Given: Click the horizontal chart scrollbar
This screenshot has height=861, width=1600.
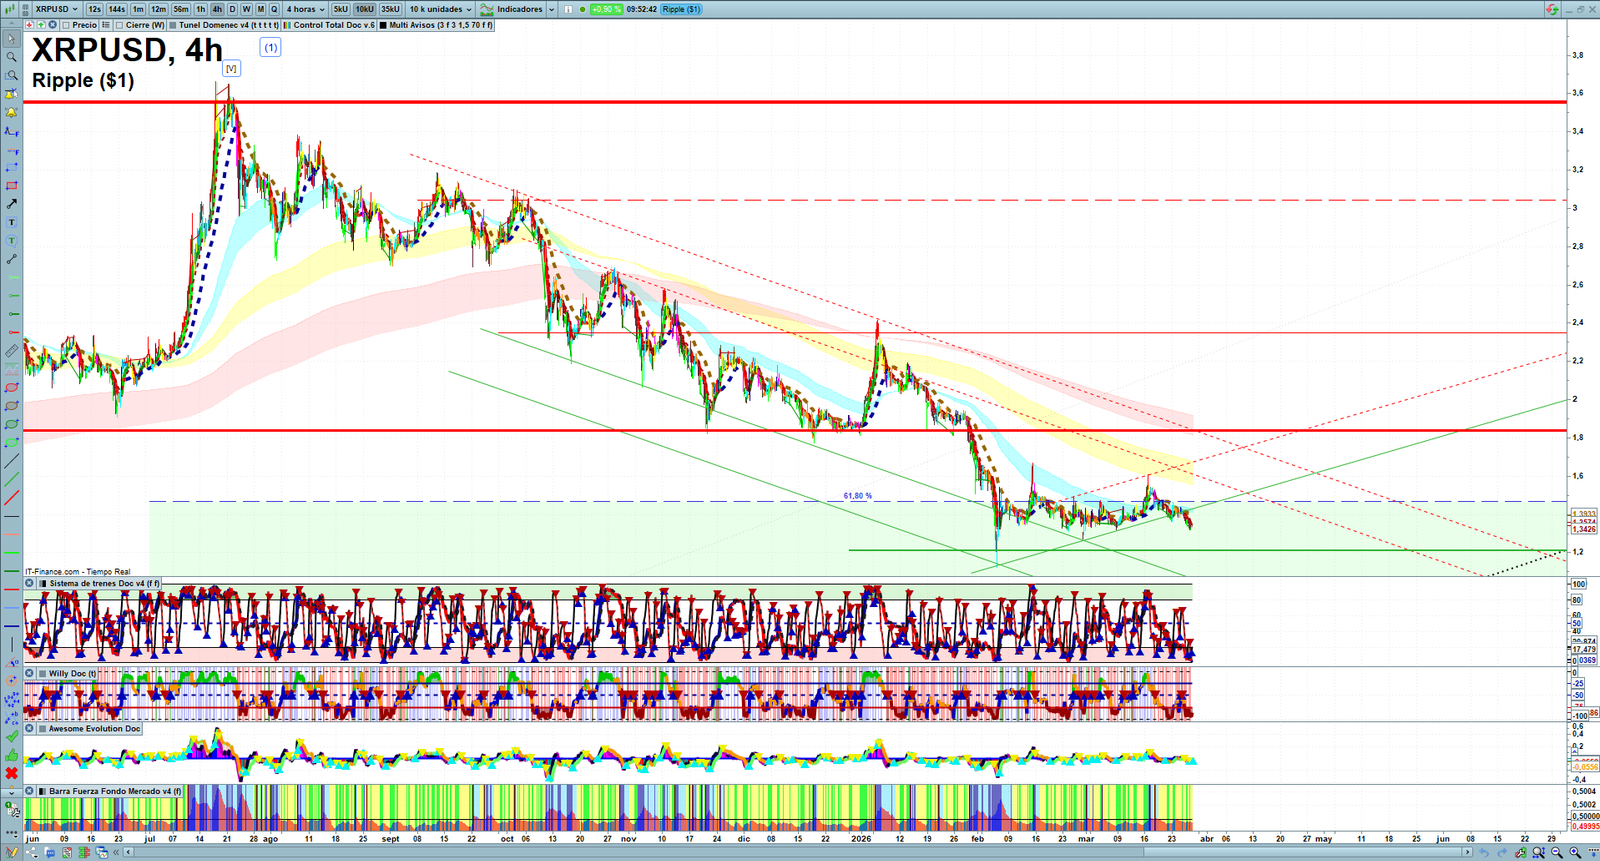Looking at the screenshot, I should coord(800,852).
